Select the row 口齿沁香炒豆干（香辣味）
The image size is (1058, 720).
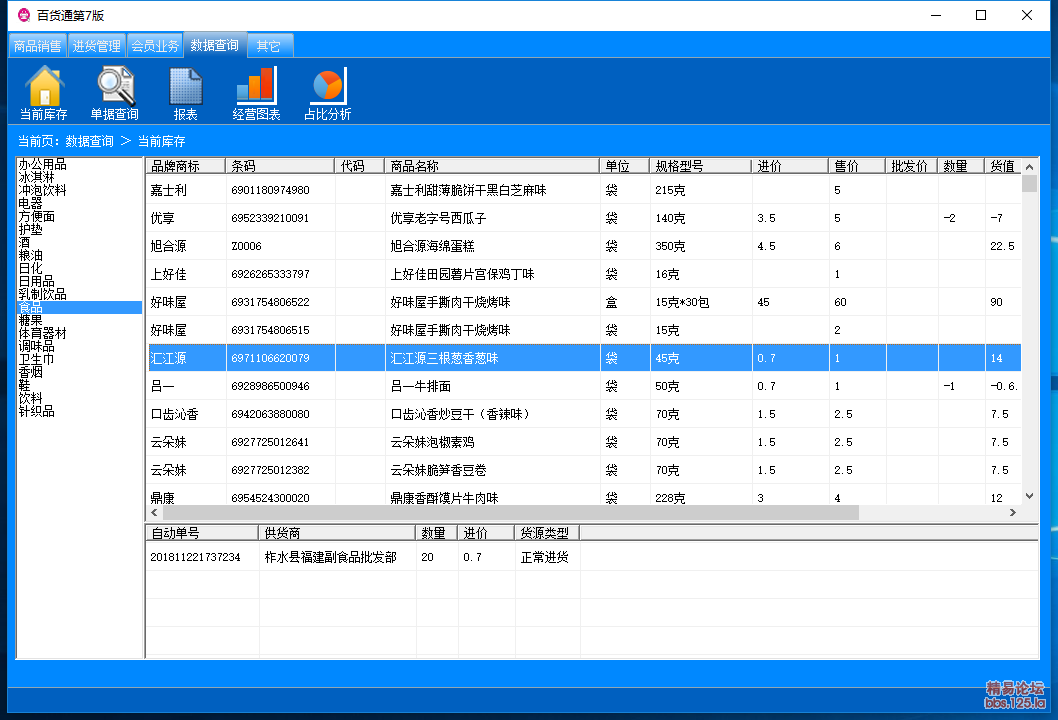pos(584,414)
